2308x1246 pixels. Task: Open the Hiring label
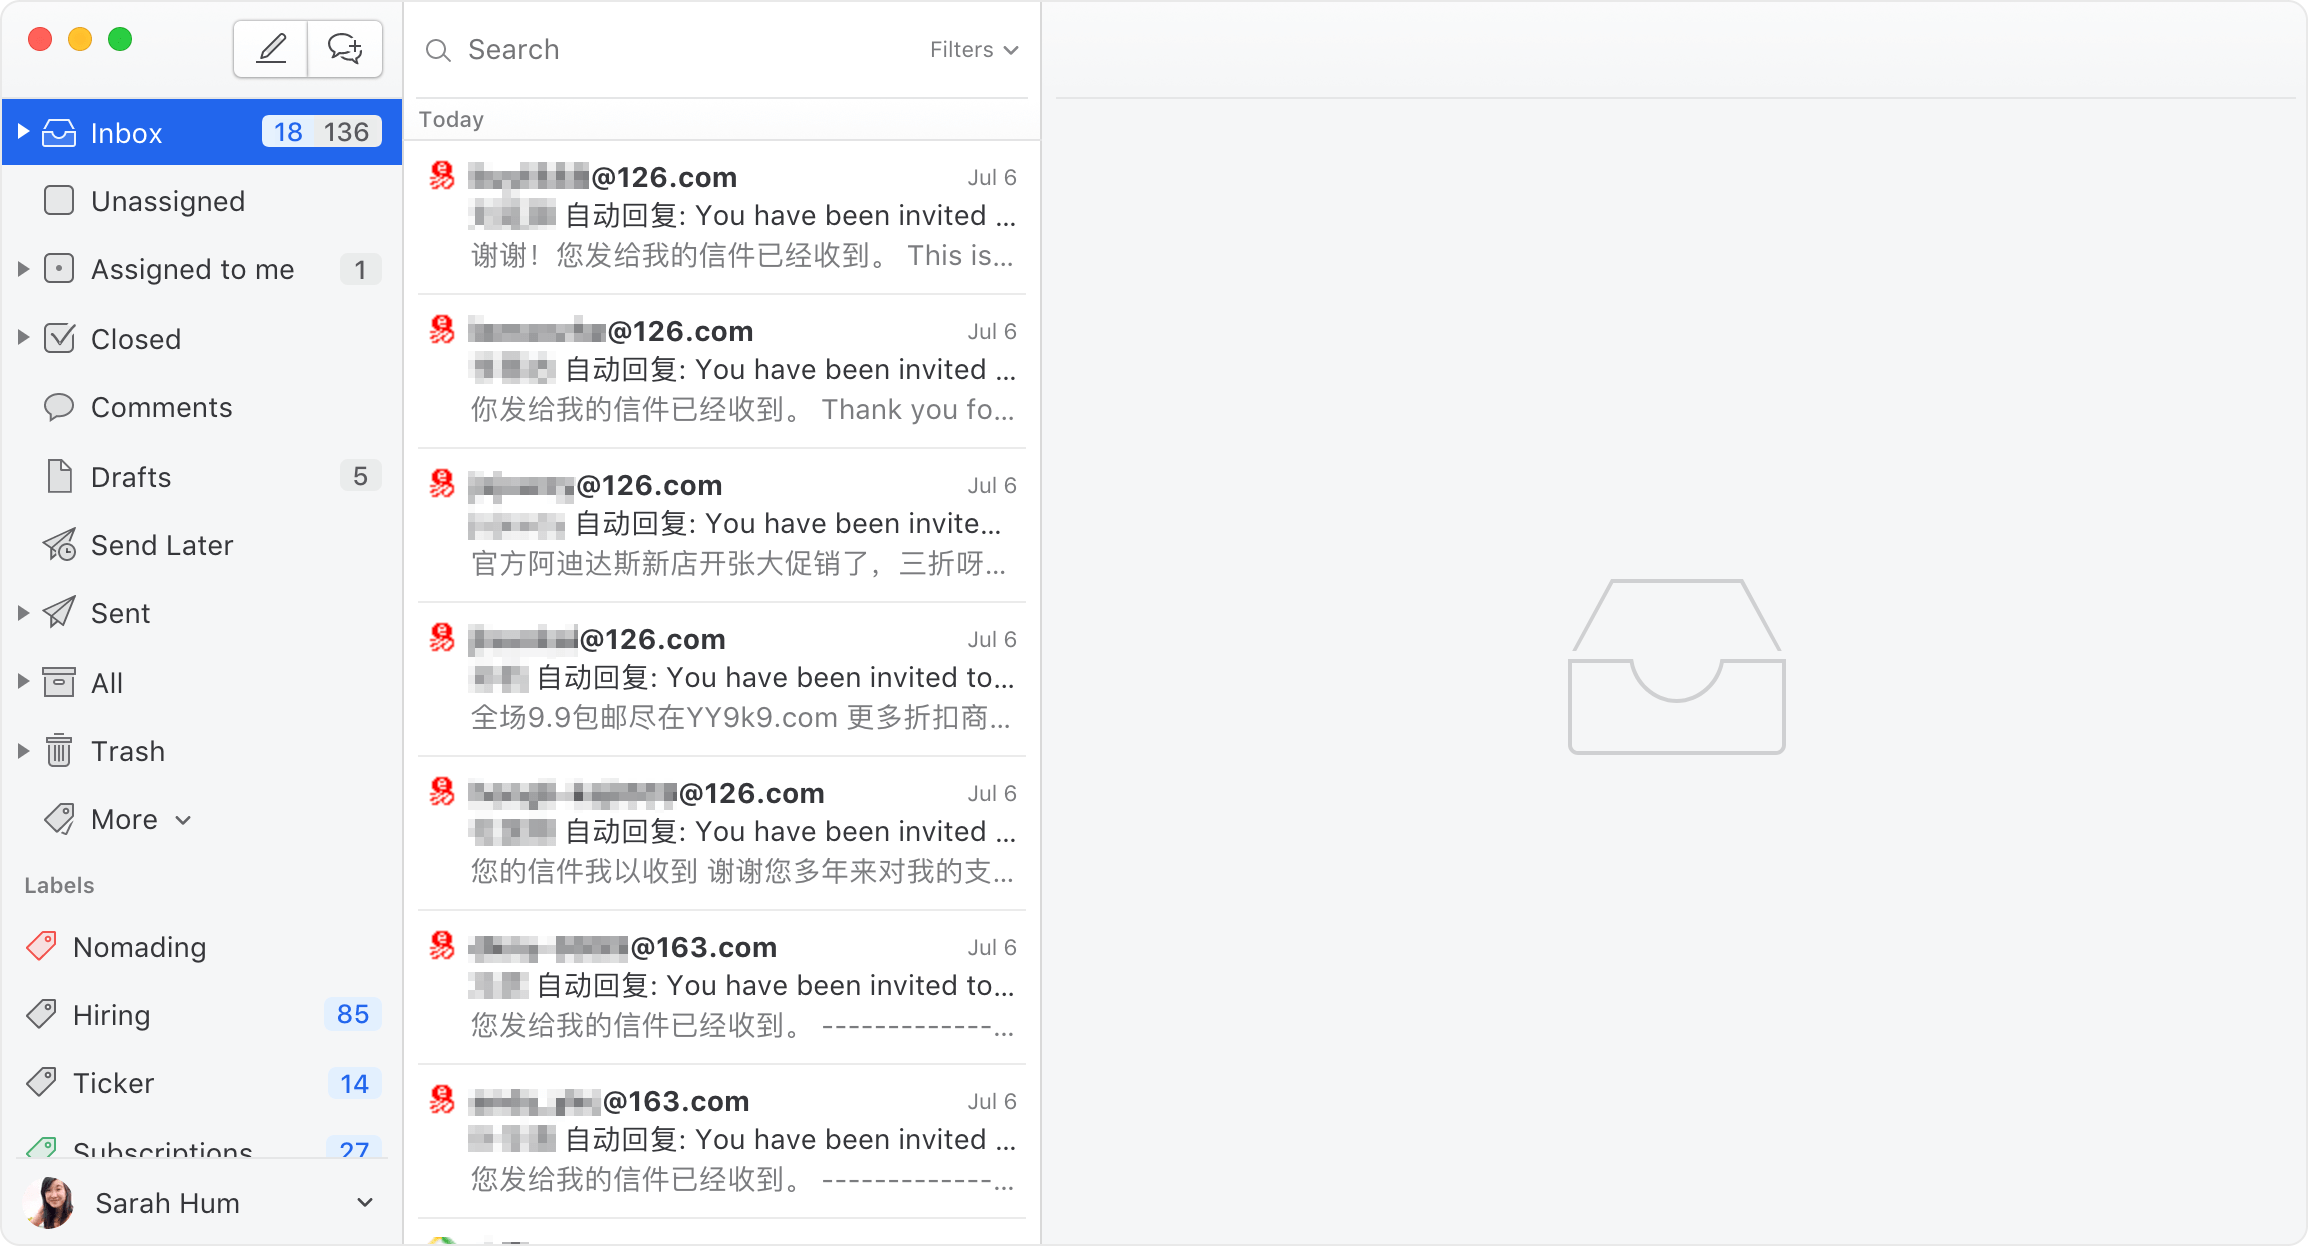point(202,1014)
